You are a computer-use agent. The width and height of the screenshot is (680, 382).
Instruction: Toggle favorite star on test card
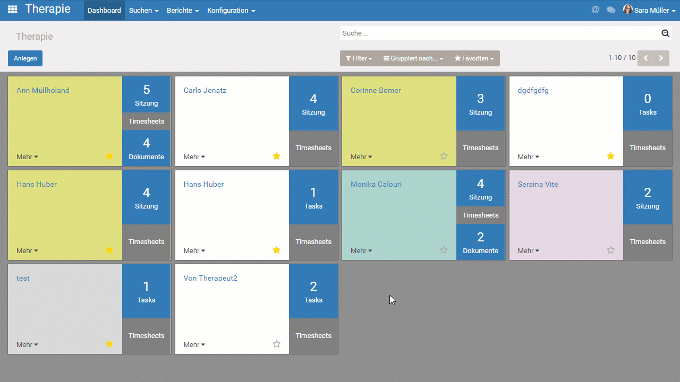(x=109, y=344)
